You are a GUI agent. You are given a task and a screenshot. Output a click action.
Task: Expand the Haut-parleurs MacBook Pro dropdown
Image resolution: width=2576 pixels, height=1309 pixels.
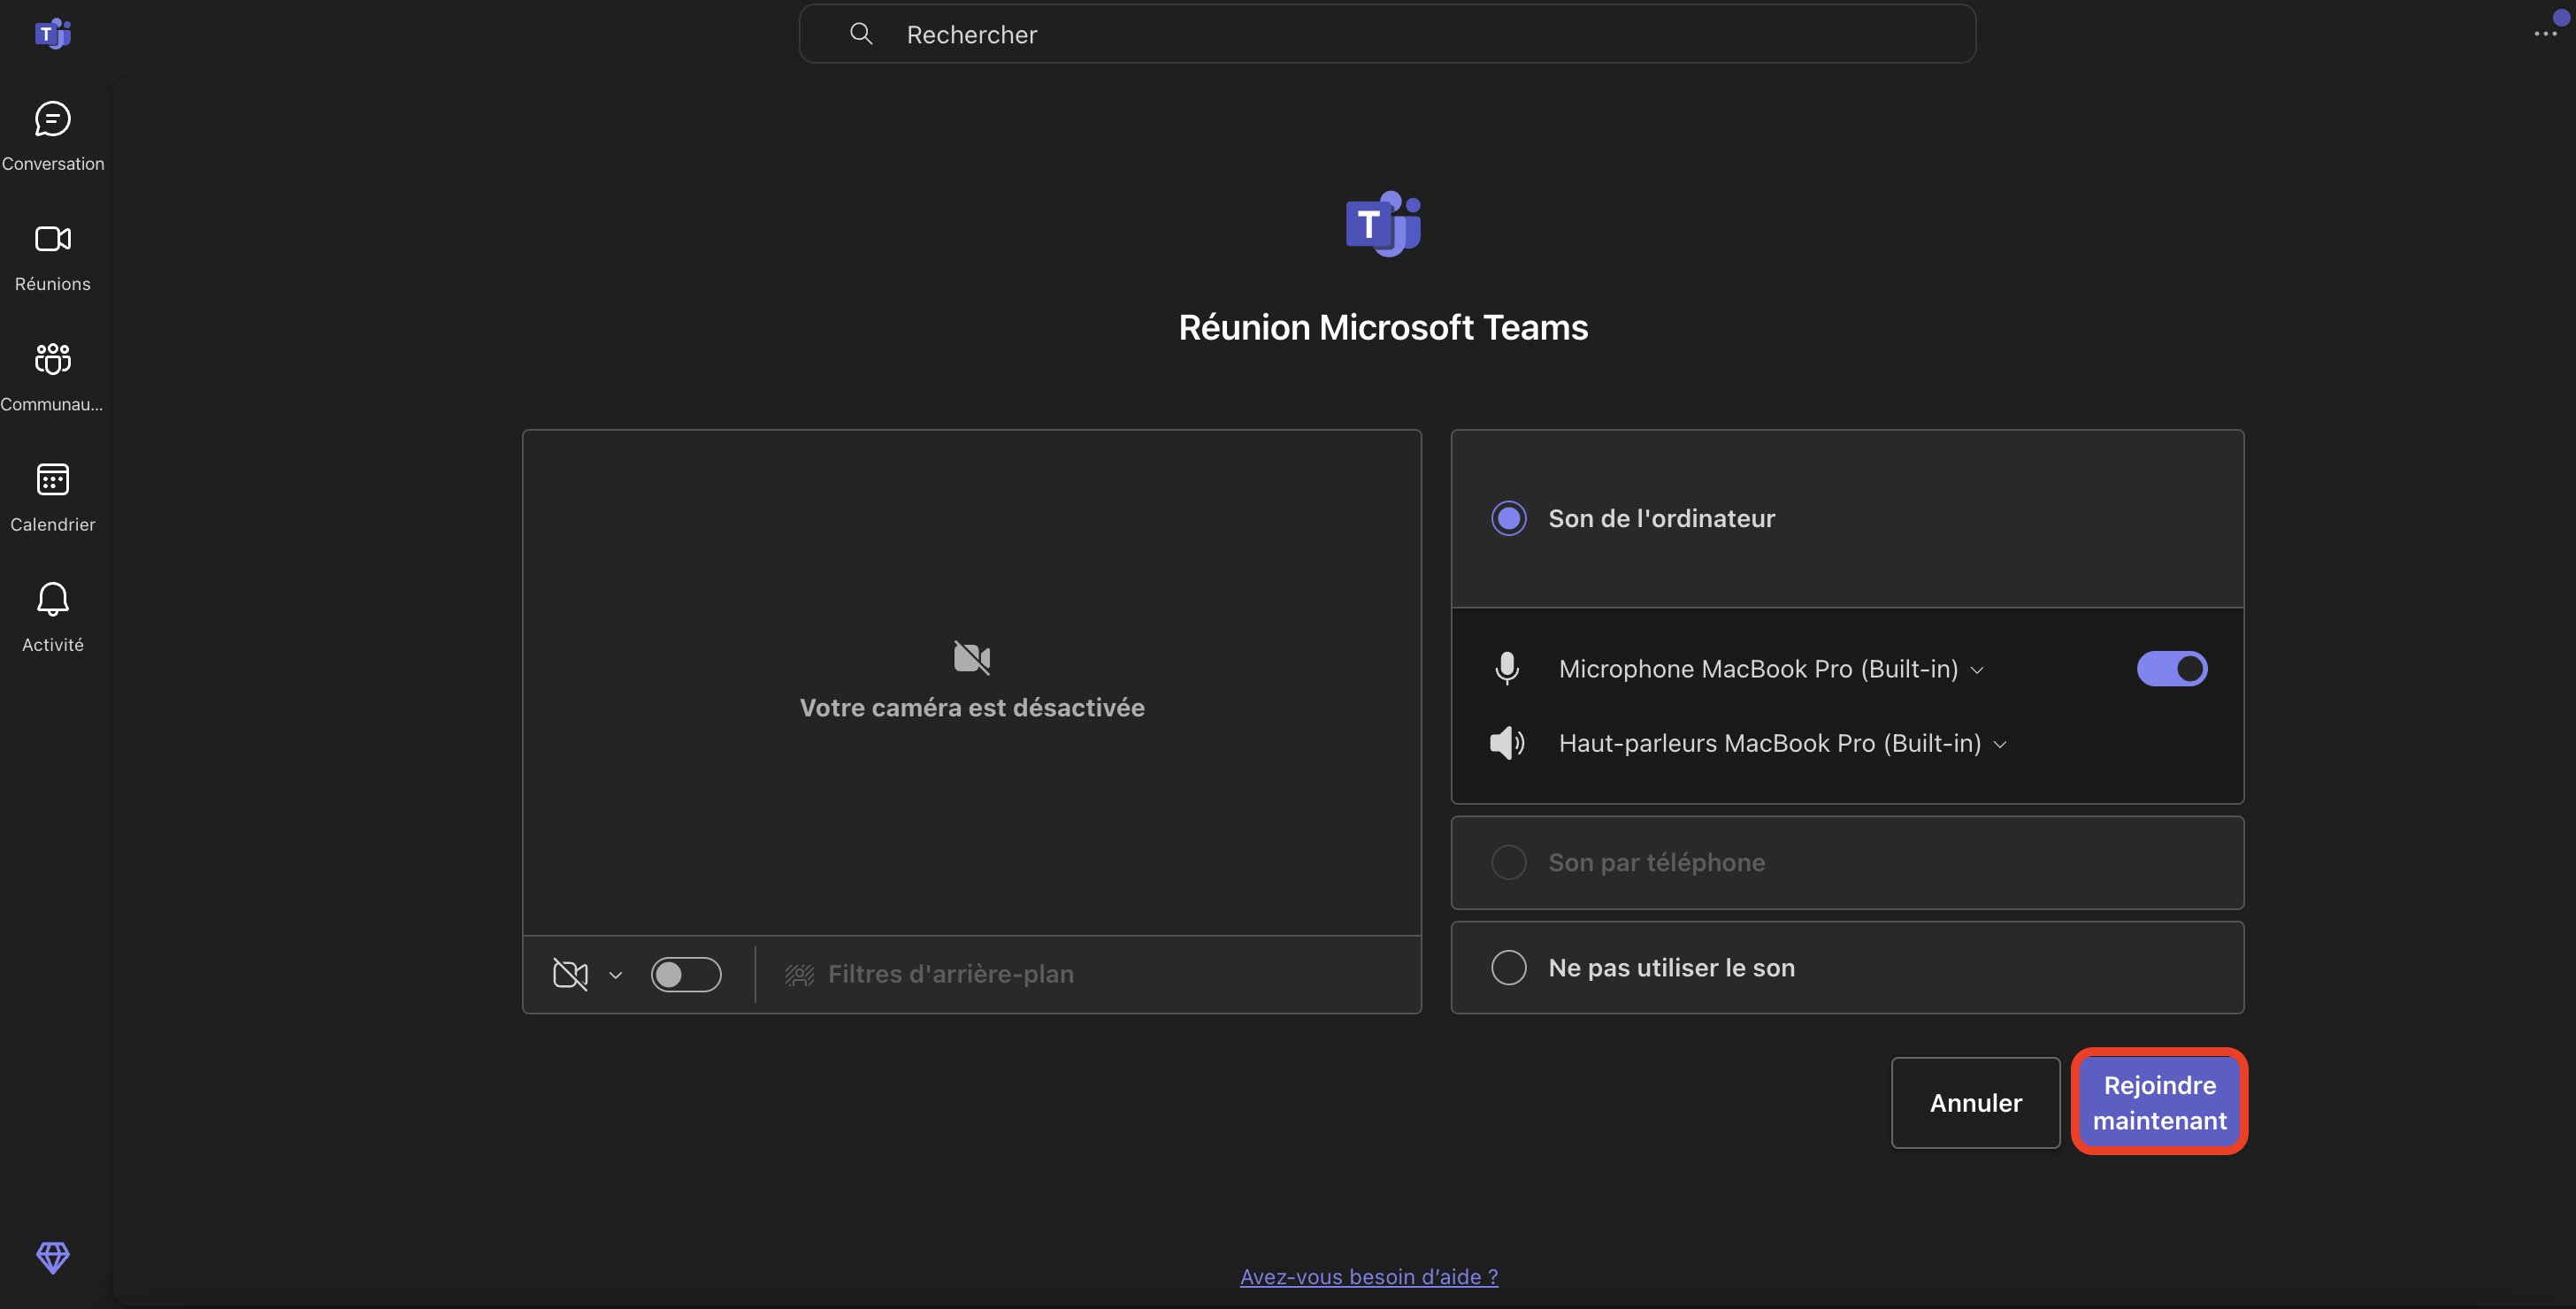click(2000, 745)
